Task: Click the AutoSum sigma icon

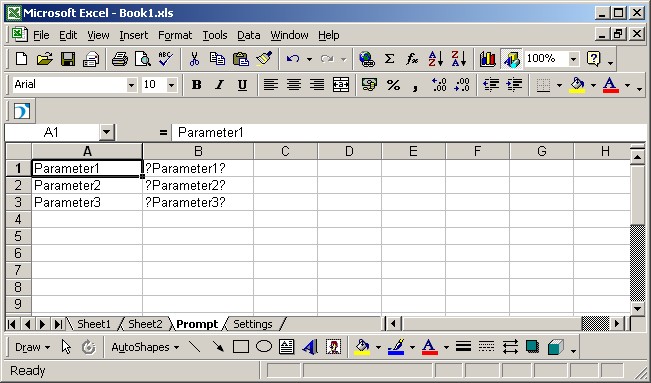Action: [389, 59]
